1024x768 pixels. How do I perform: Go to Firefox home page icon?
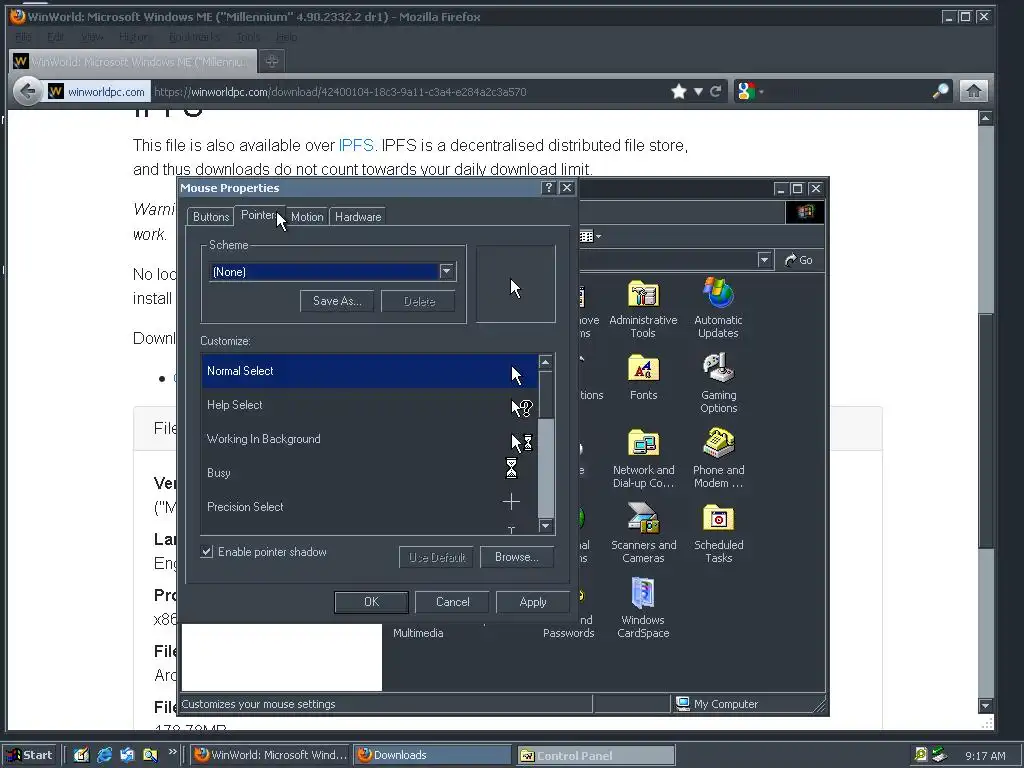[973, 91]
